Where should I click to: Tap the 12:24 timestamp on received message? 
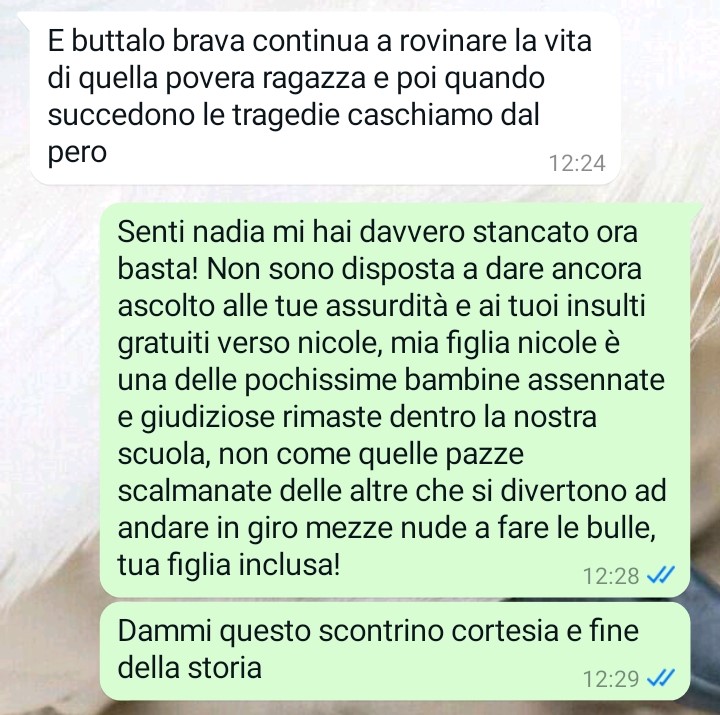577,163
